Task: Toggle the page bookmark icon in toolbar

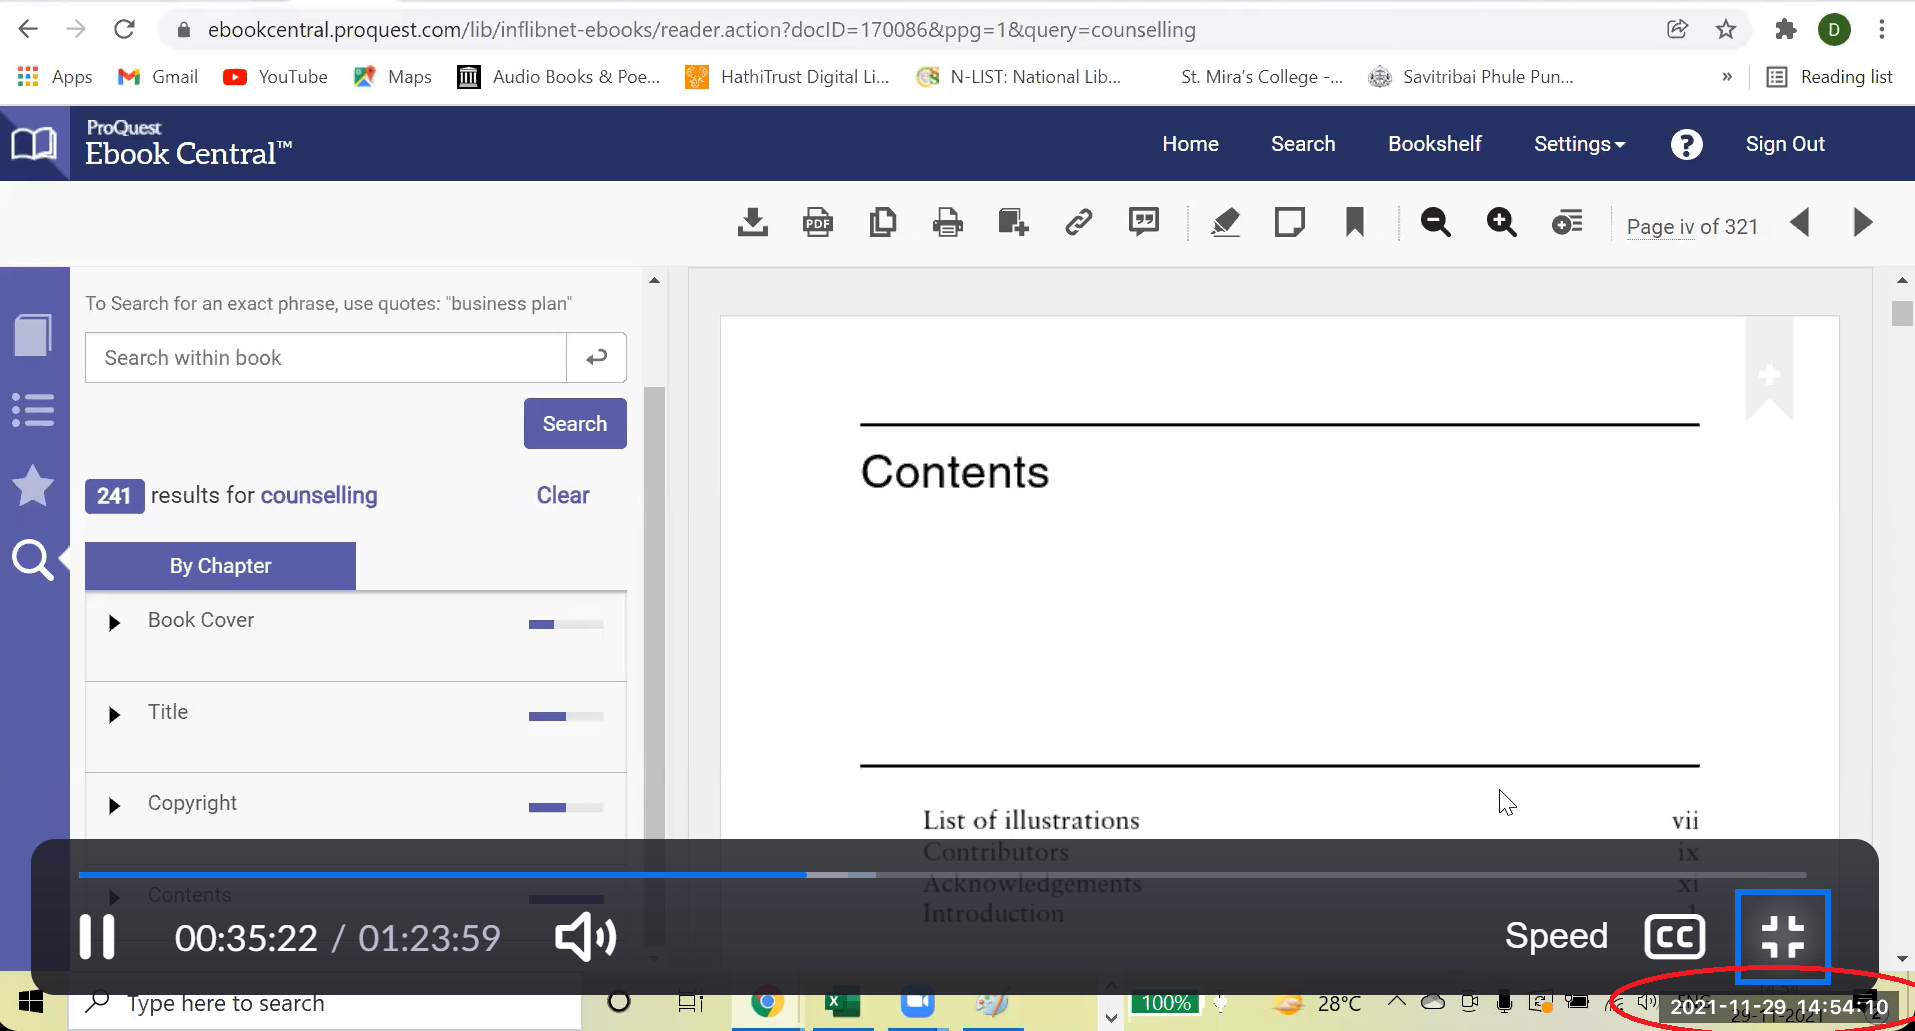Action: coord(1354,222)
